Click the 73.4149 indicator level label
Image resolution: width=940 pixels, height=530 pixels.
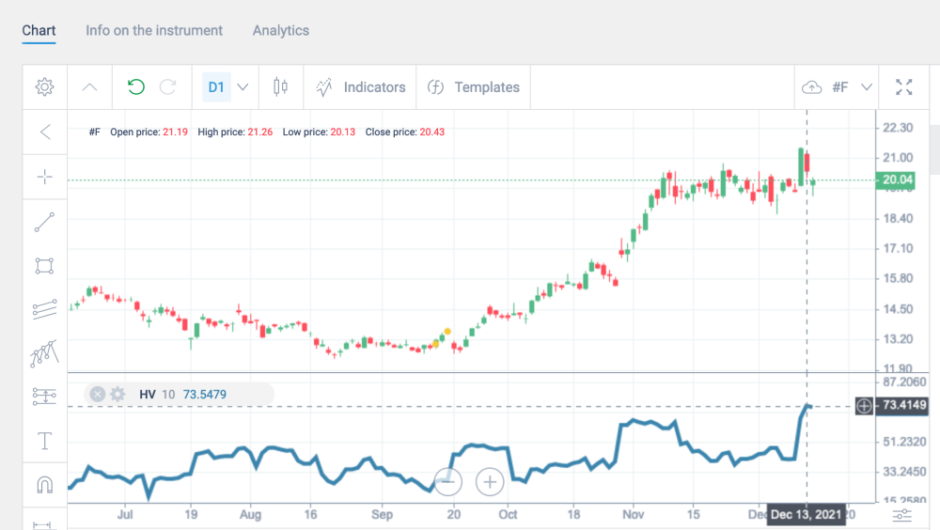[904, 405]
